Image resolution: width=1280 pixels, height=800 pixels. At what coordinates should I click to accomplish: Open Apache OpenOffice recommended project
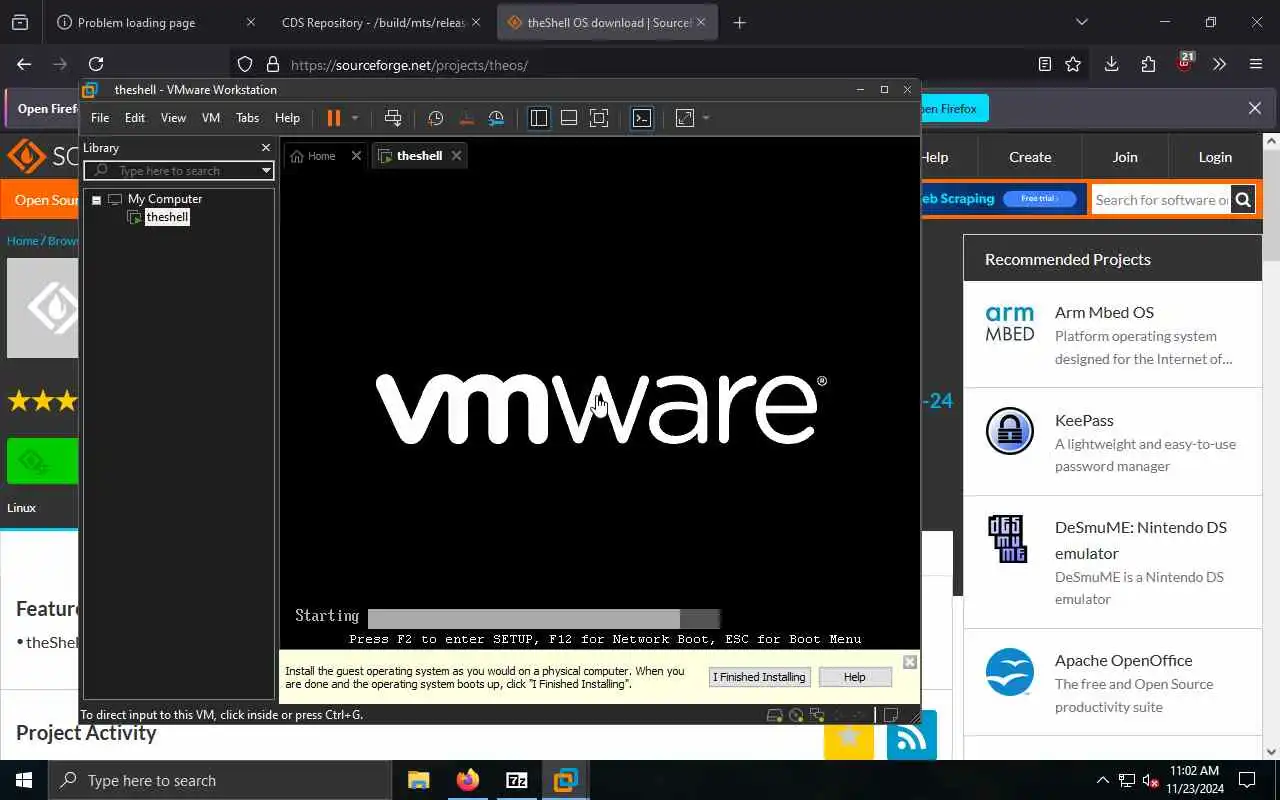1113,682
